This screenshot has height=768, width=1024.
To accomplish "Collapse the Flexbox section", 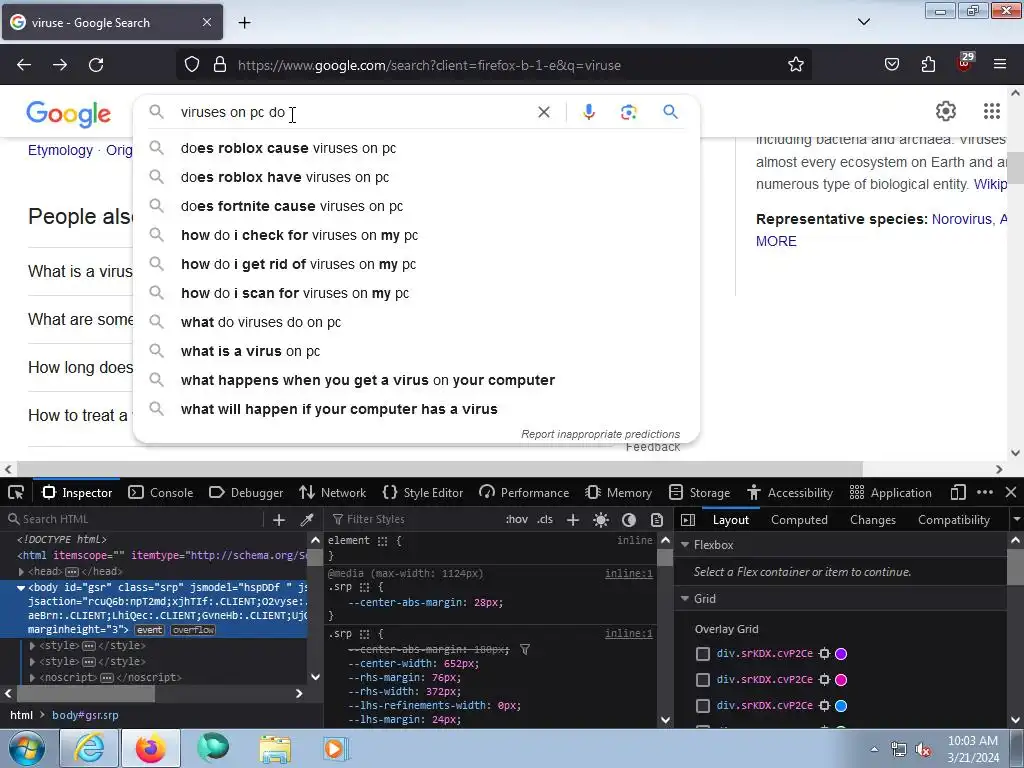I will [x=685, y=545].
